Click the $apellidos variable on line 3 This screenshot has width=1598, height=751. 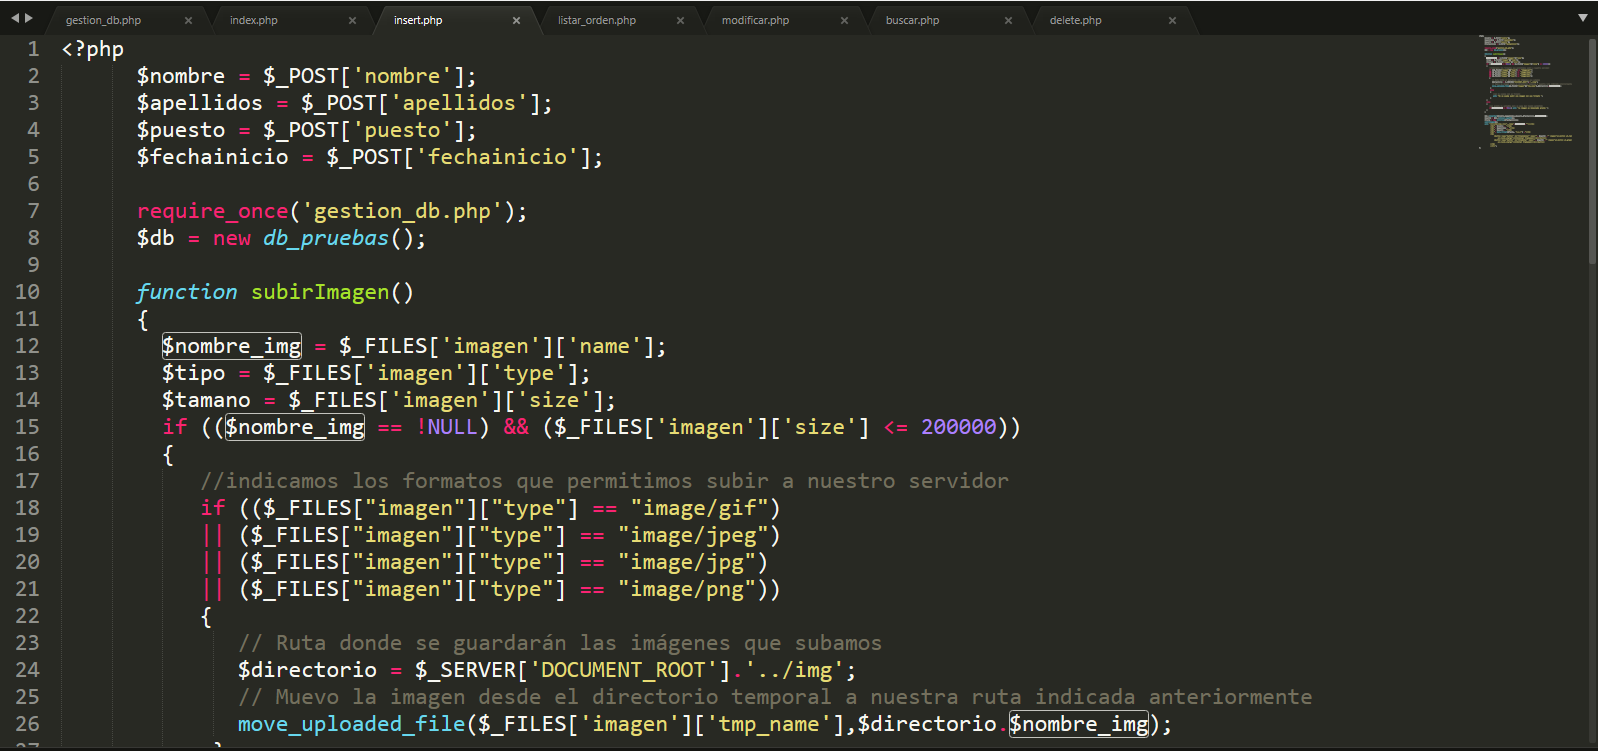click(200, 103)
